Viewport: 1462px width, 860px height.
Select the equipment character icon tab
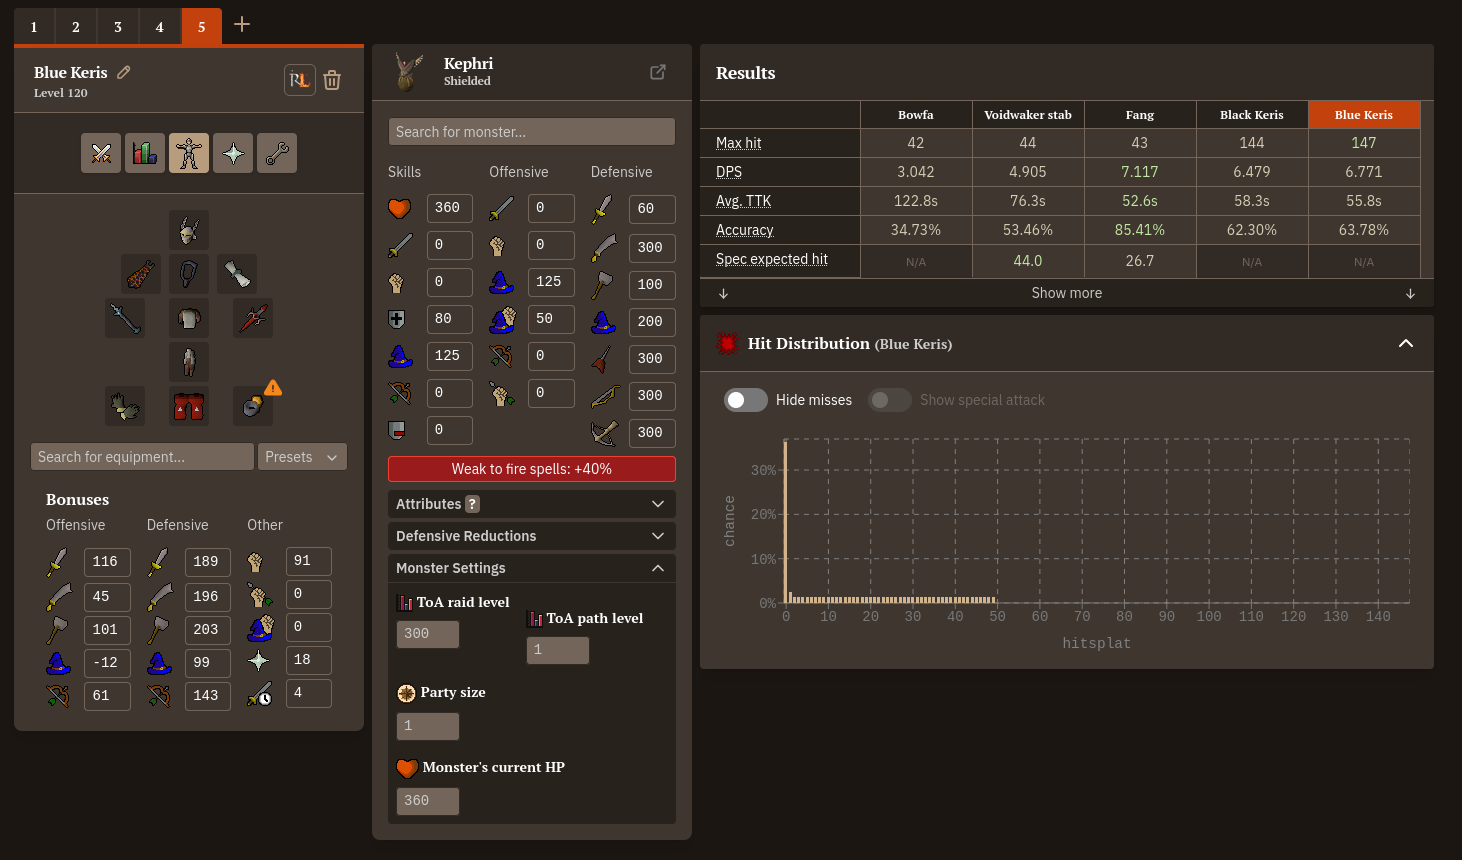189,153
